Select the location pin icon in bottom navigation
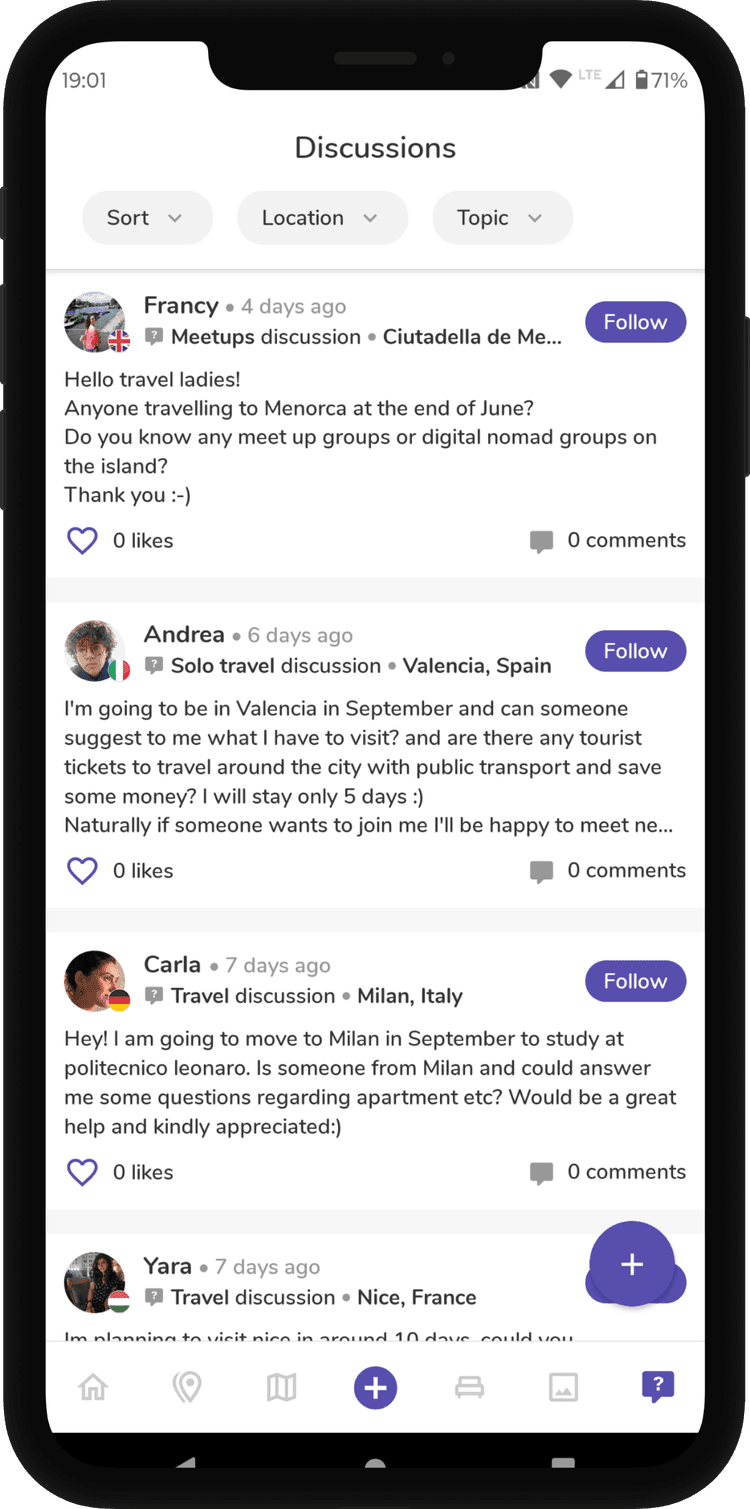 tap(187, 1387)
